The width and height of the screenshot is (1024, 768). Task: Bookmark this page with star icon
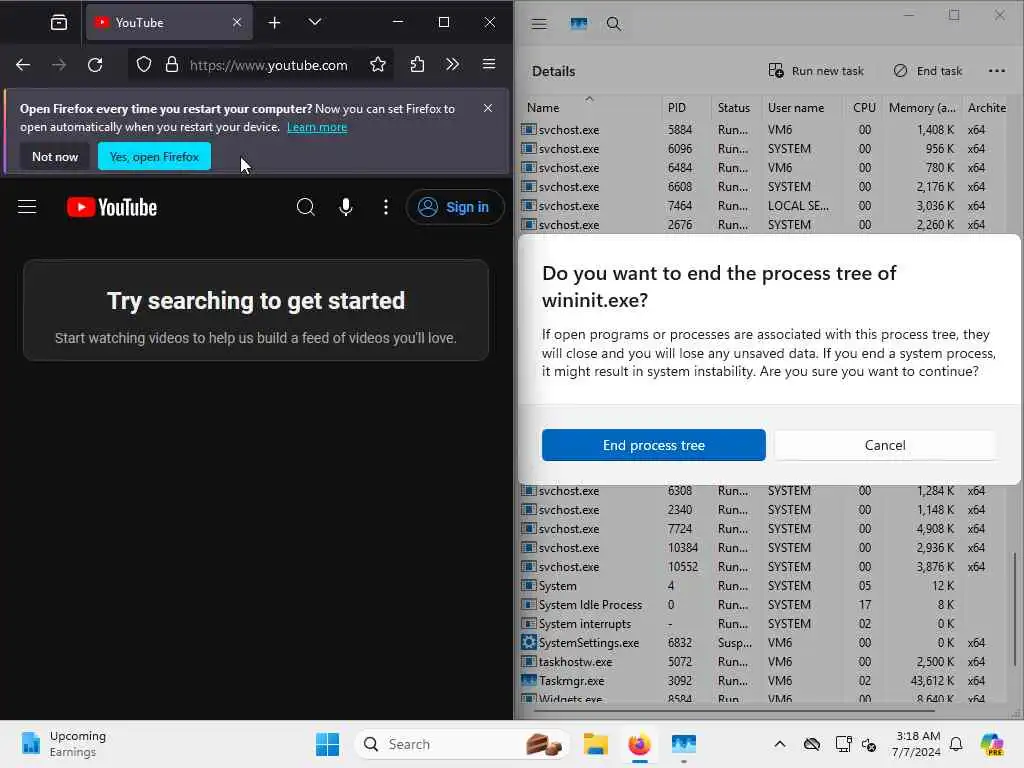pos(377,65)
